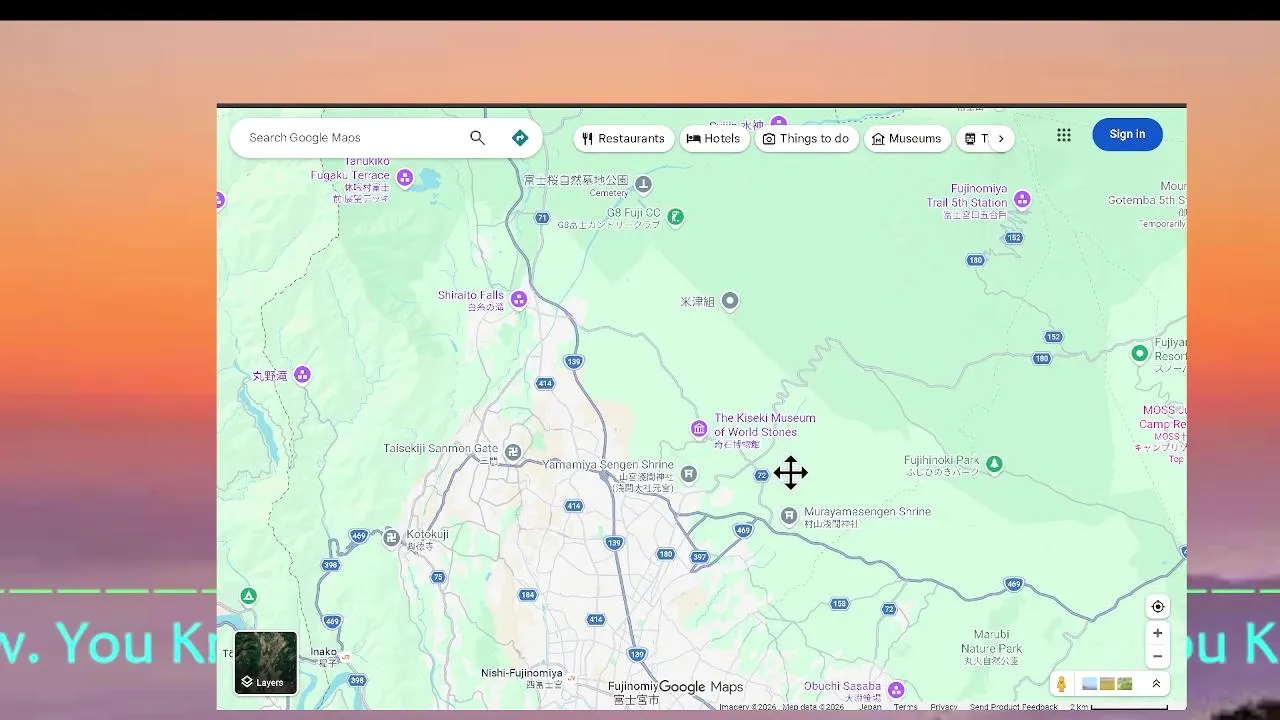
Task: Click the Sign in button
Action: pyautogui.click(x=1127, y=134)
